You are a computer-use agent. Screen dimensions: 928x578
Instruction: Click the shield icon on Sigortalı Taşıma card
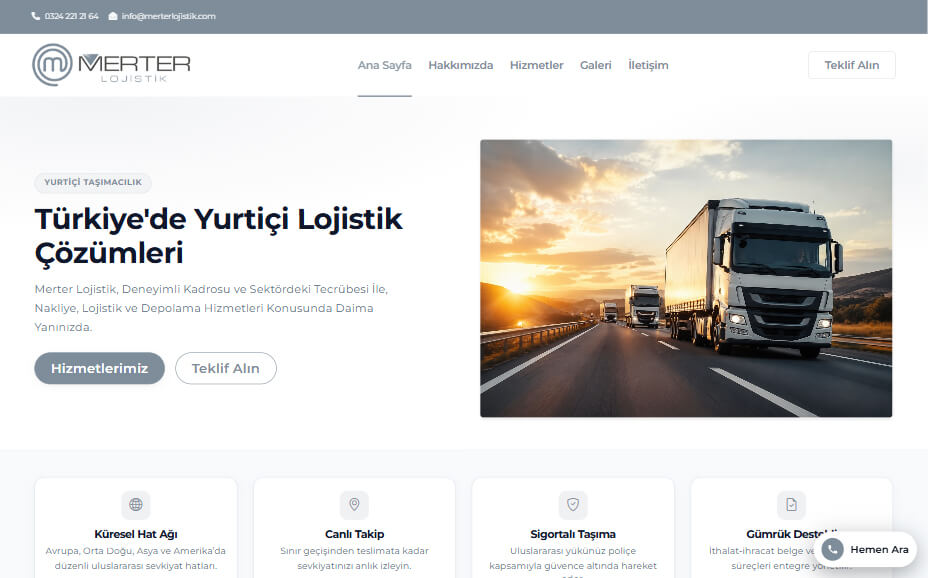coord(573,505)
